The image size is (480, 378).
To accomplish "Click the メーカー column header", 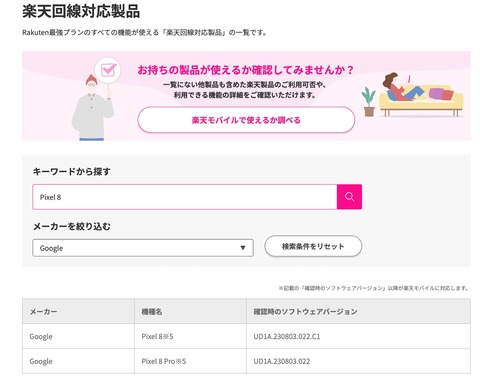I will pyautogui.click(x=78, y=311).
